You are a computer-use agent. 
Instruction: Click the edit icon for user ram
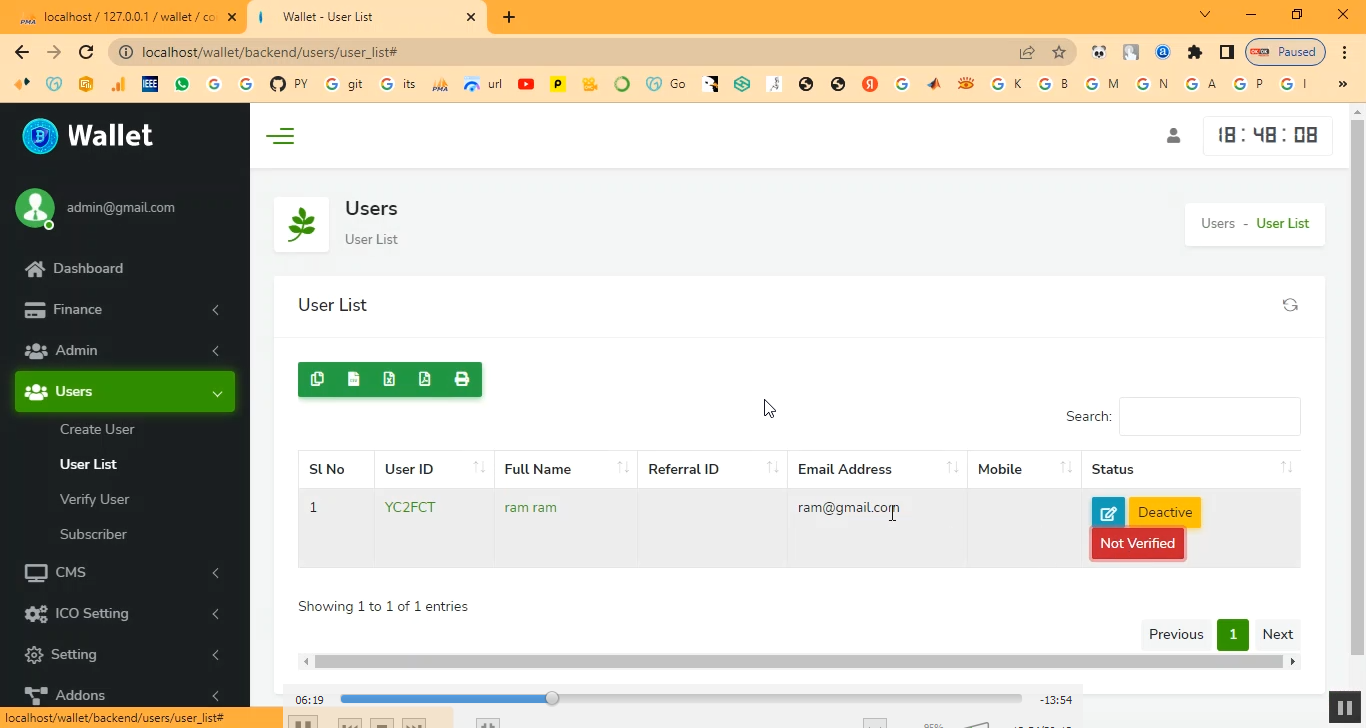tap(1108, 513)
